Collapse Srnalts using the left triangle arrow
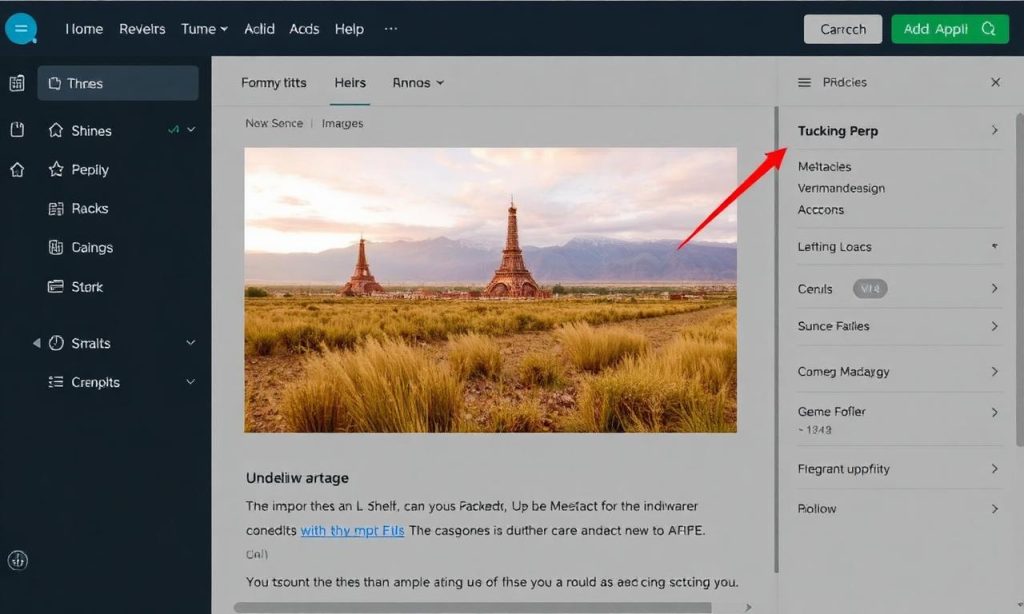This screenshot has height=614, width=1024. 37,343
